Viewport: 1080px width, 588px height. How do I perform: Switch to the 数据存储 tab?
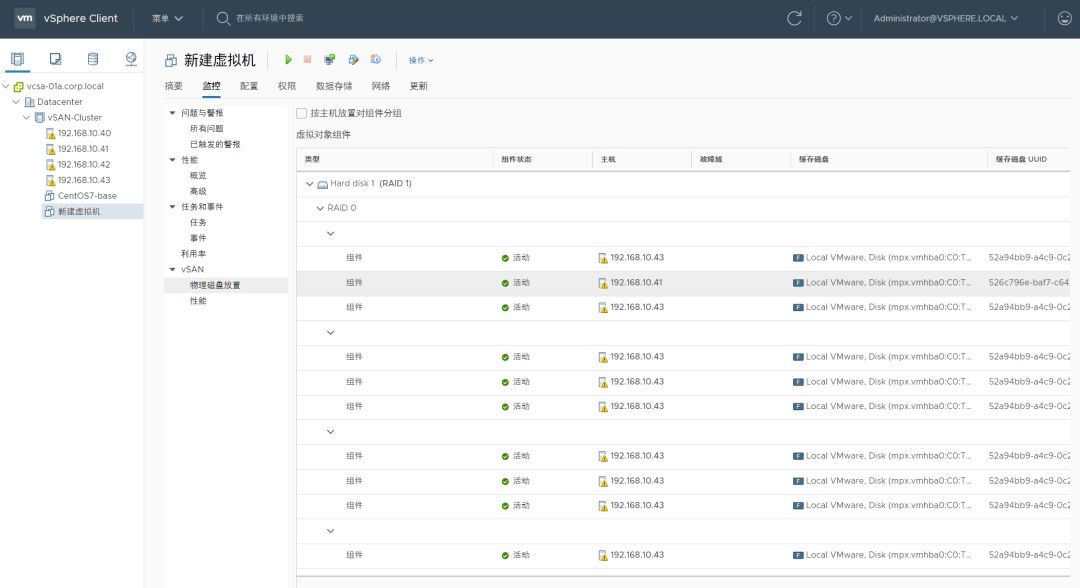point(334,86)
